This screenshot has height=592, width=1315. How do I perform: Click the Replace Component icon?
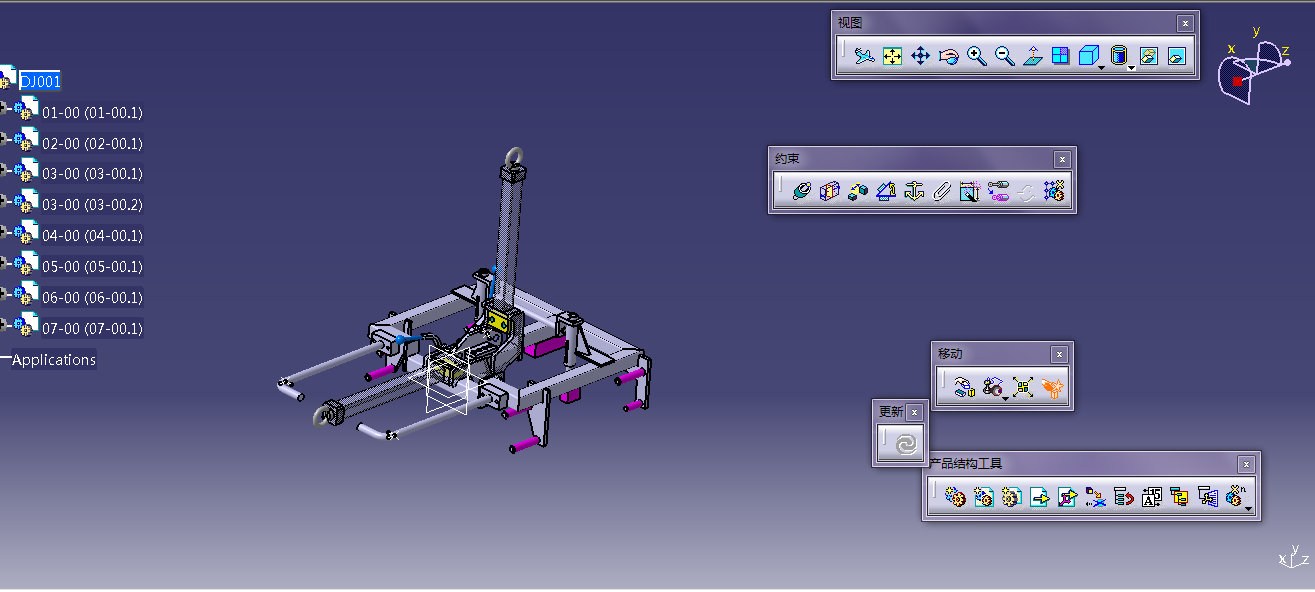1095,496
